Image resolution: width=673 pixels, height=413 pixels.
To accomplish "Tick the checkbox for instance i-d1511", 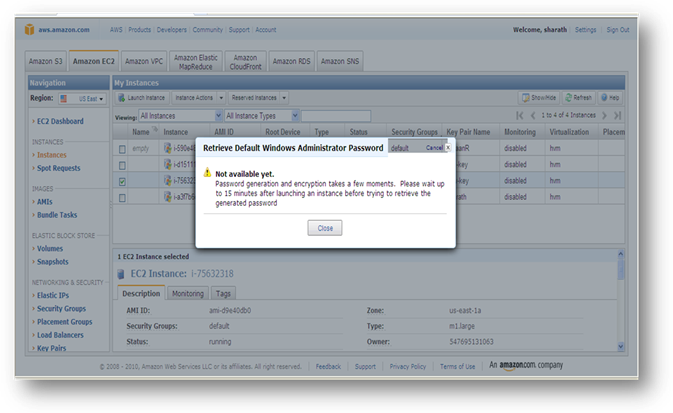I will 122,165.
